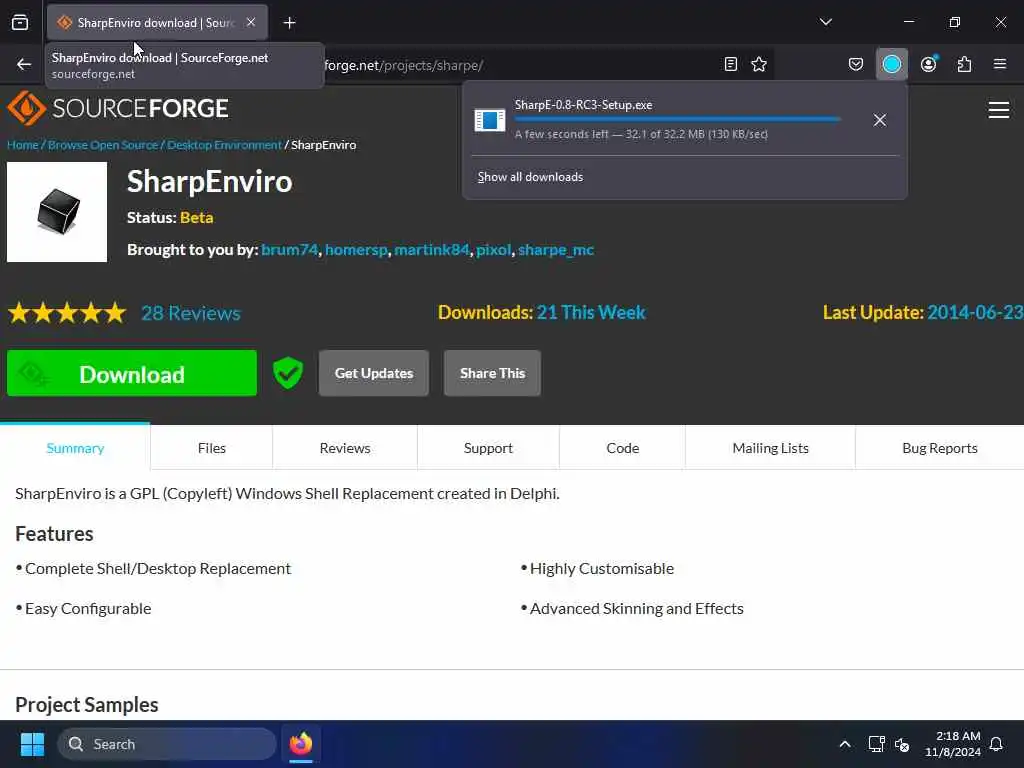Open the Firefox application menu
The image size is (1024, 768).
[x=999, y=64]
